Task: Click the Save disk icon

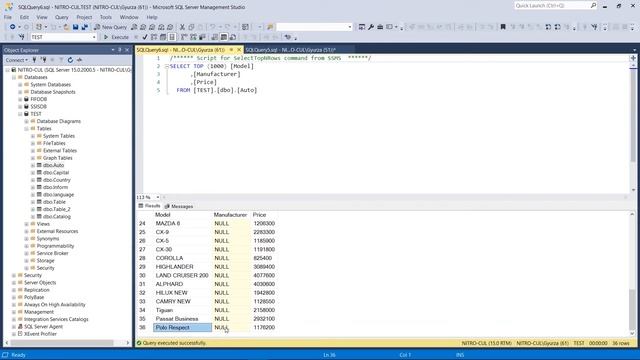Action: [76, 27]
